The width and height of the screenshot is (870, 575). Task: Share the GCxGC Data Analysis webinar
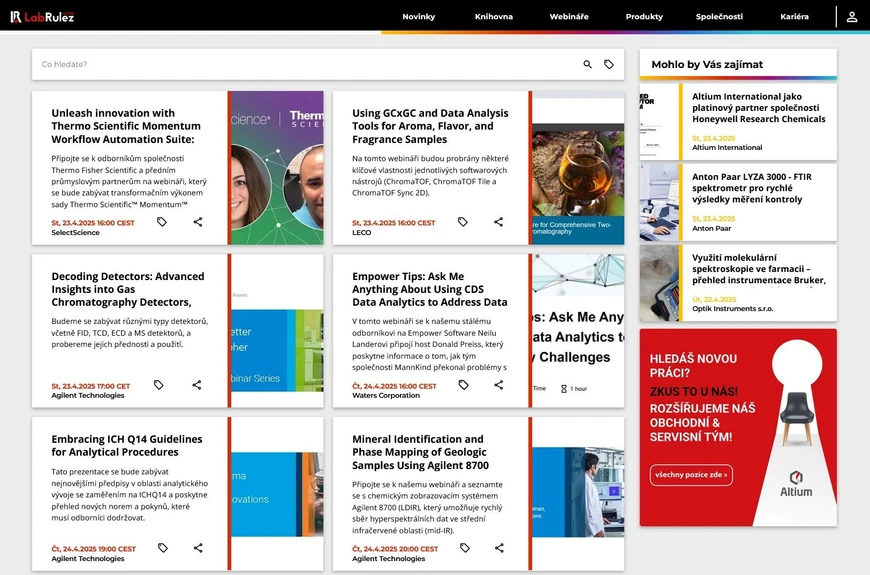[498, 222]
